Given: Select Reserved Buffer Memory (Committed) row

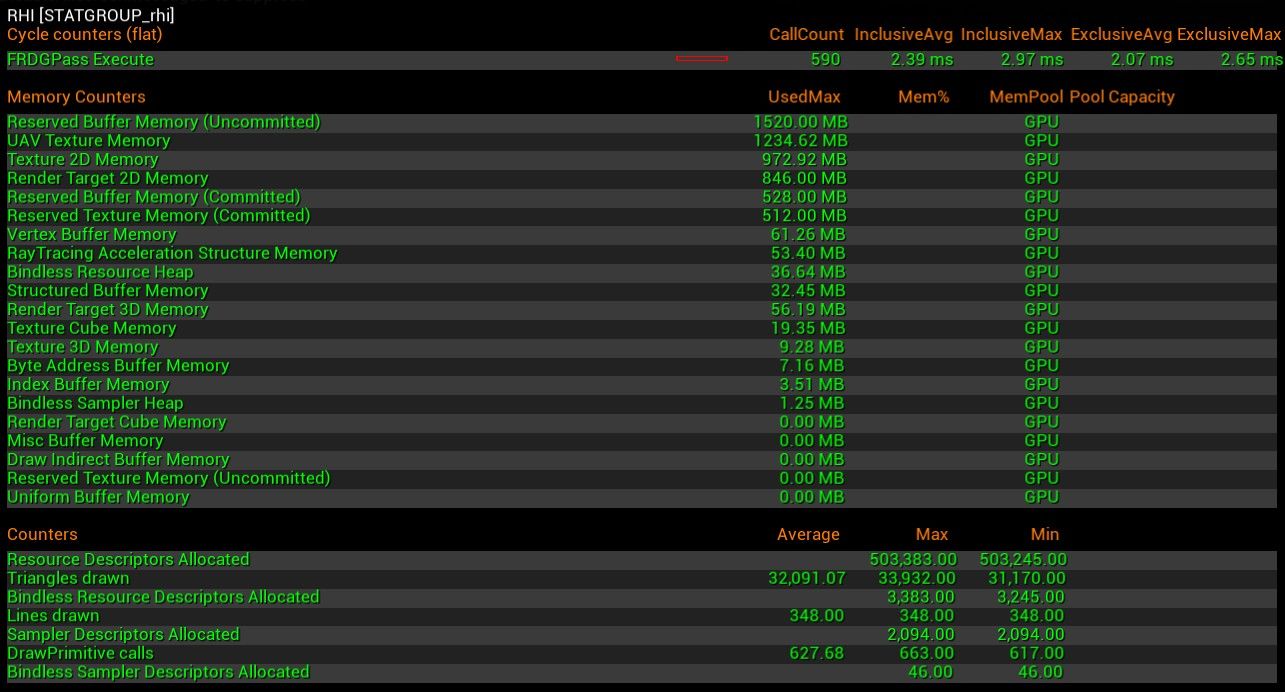Looking at the screenshot, I should coord(642,197).
